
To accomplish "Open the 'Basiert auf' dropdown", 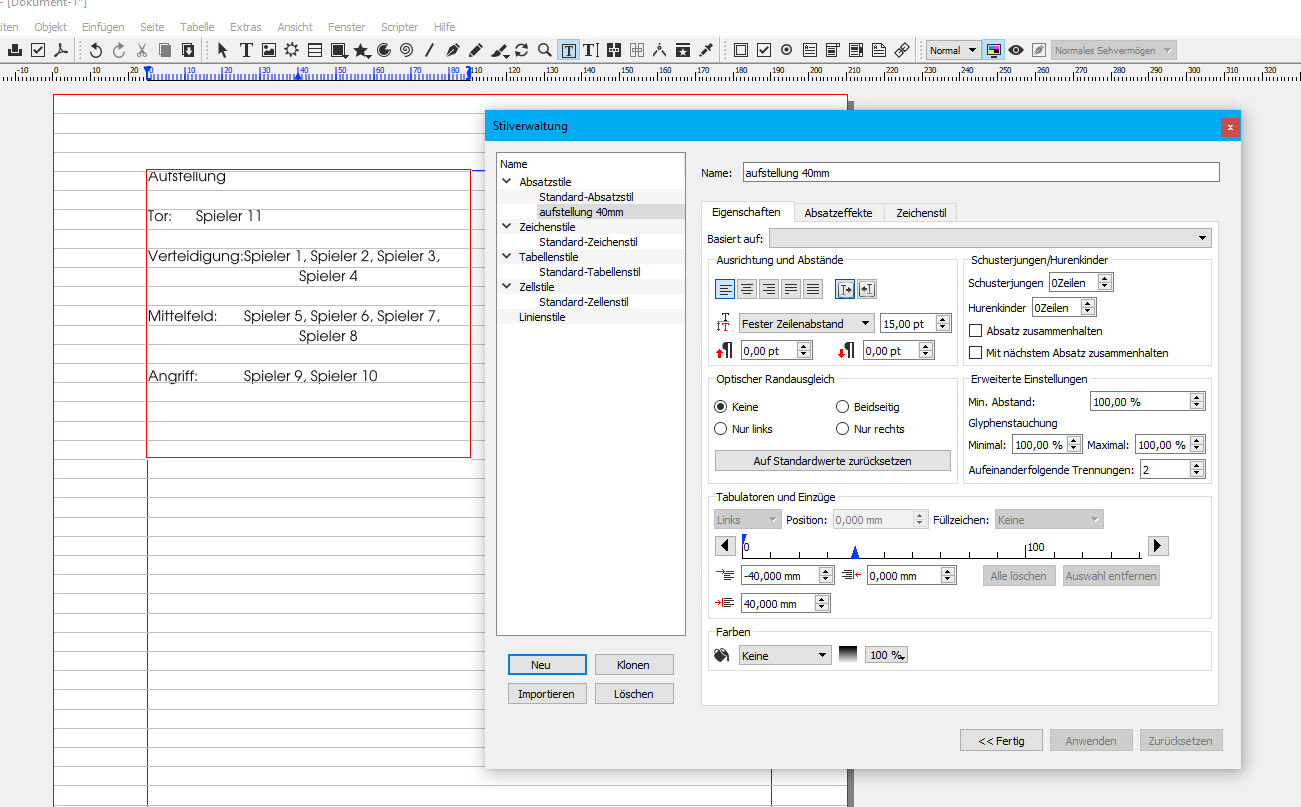I will 990,238.
